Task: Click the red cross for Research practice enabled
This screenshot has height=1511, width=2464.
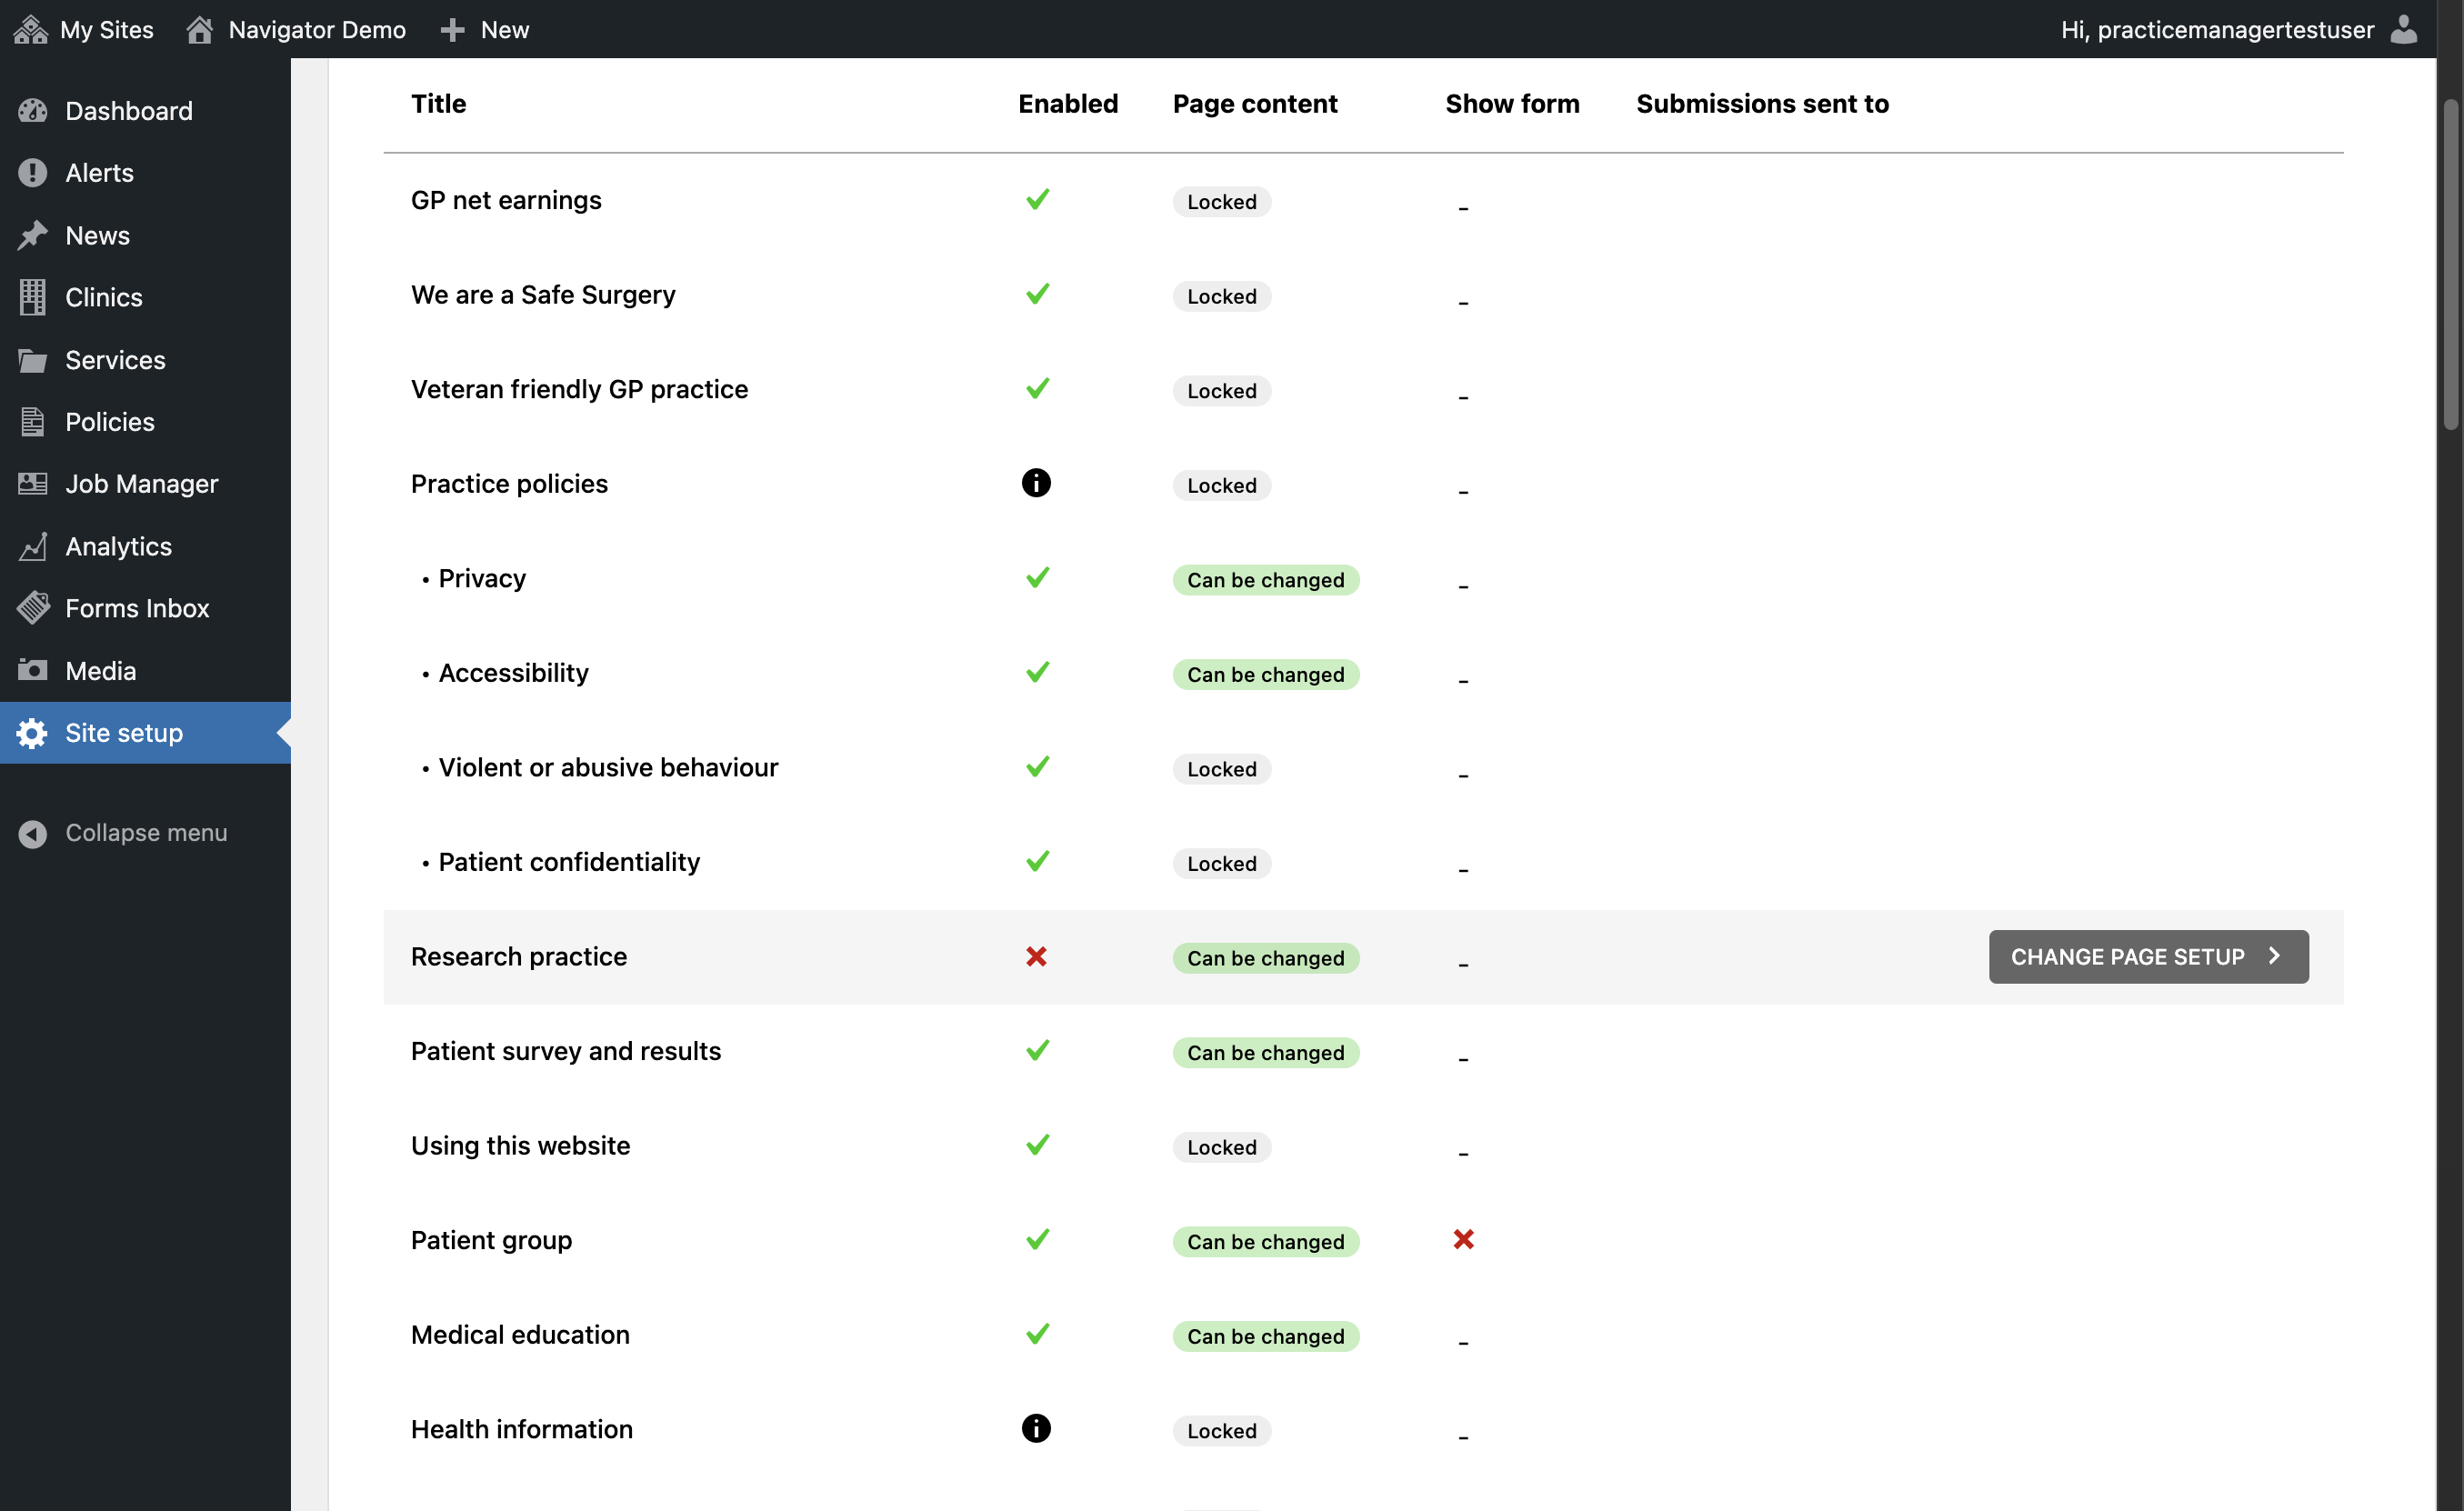Action: (1036, 956)
